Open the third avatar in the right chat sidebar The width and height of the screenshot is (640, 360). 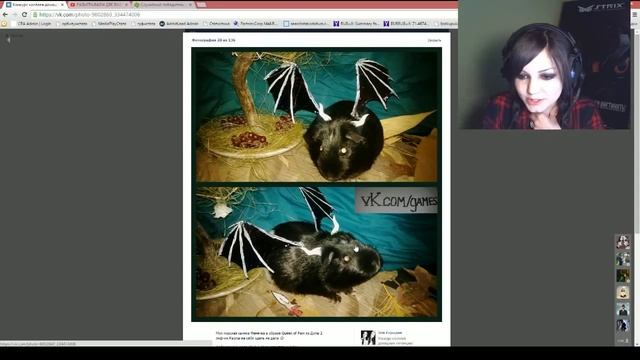[x=623, y=276]
